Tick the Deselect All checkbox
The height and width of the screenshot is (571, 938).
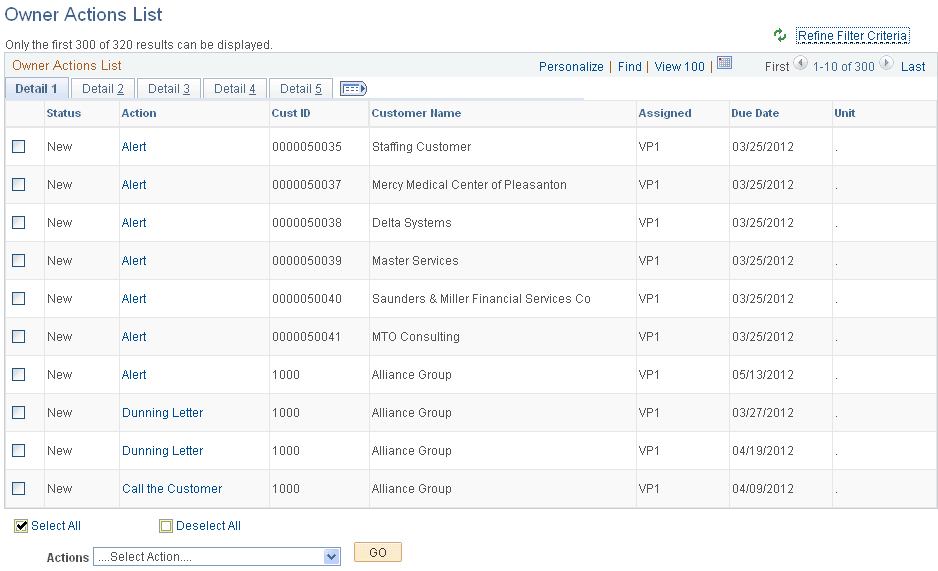coord(166,526)
